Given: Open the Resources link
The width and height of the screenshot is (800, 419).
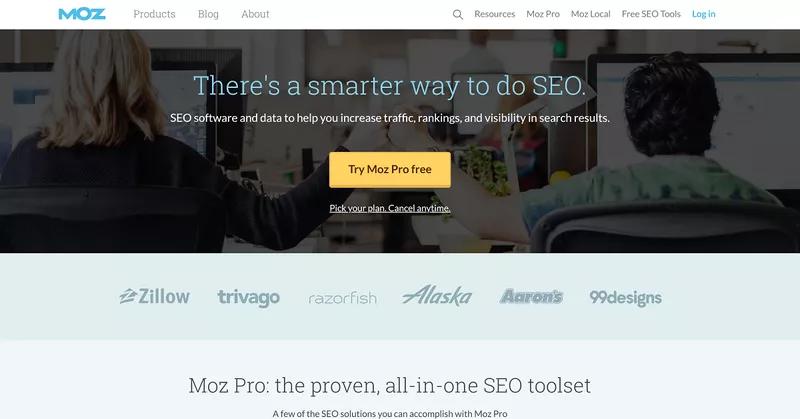Looking at the screenshot, I should tap(494, 14).
